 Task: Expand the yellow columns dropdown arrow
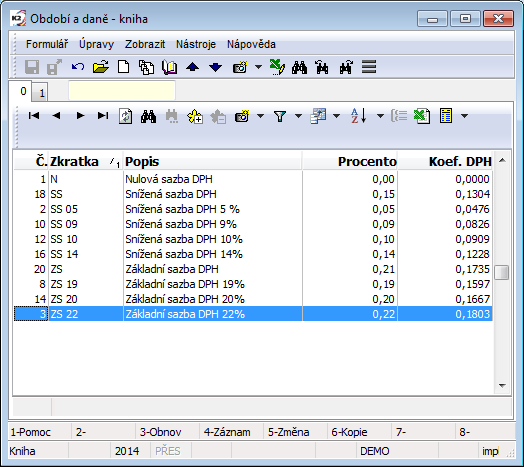[x=464, y=116]
